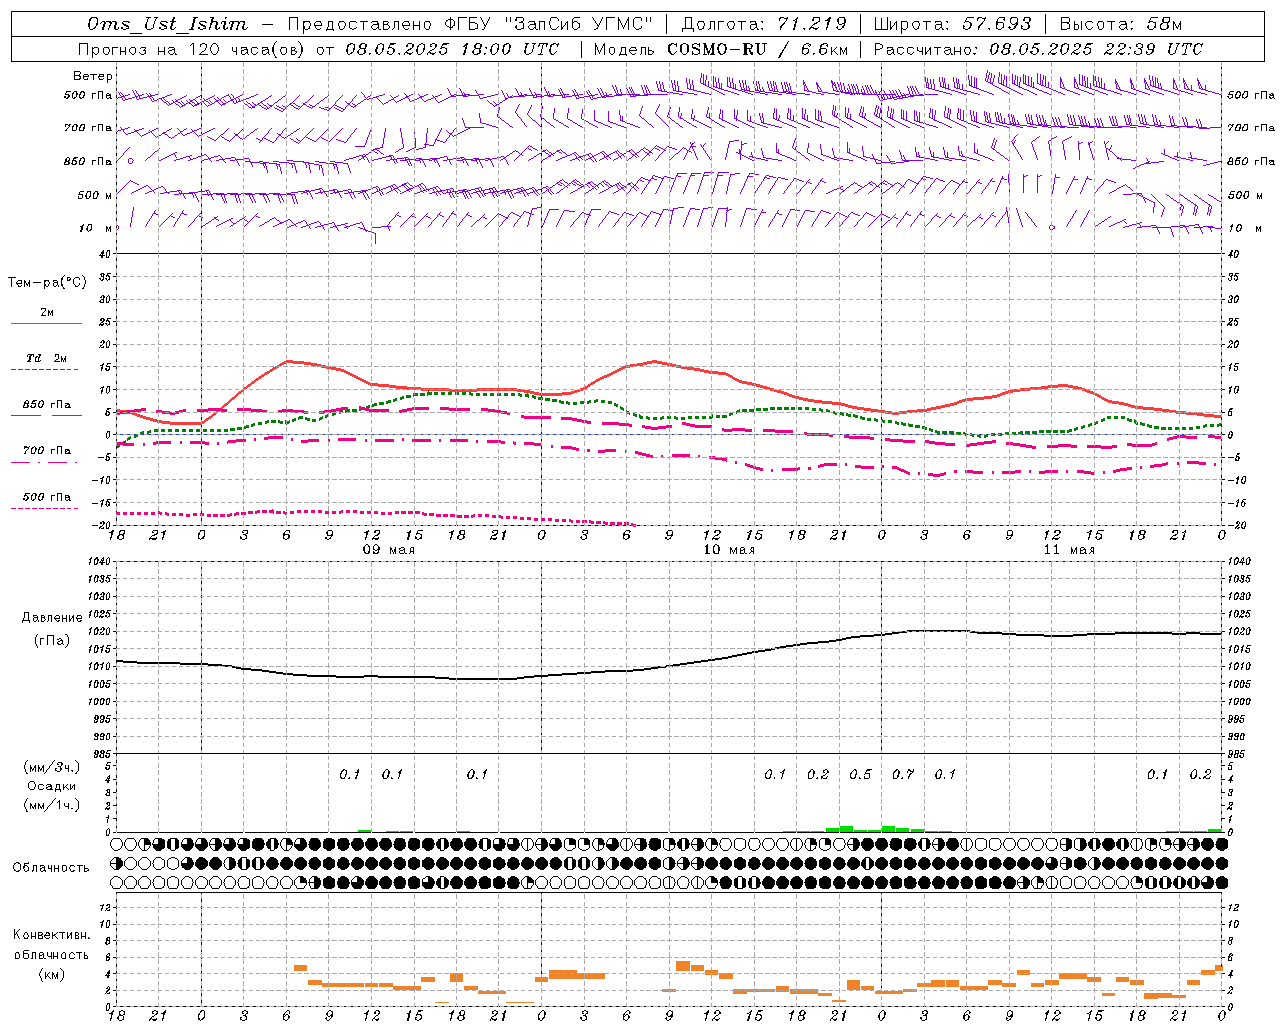The width and height of the screenshot is (1280, 1024).
Task: Select the station name Oms_Ust_Ishim
Action: coord(167,24)
